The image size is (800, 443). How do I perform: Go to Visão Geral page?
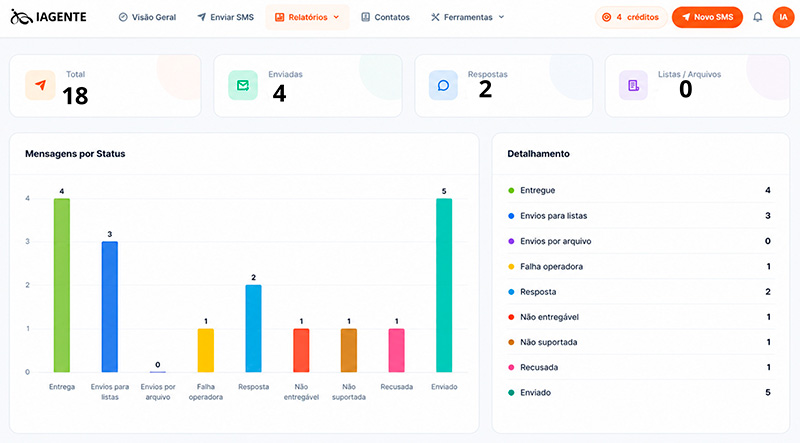click(x=147, y=17)
